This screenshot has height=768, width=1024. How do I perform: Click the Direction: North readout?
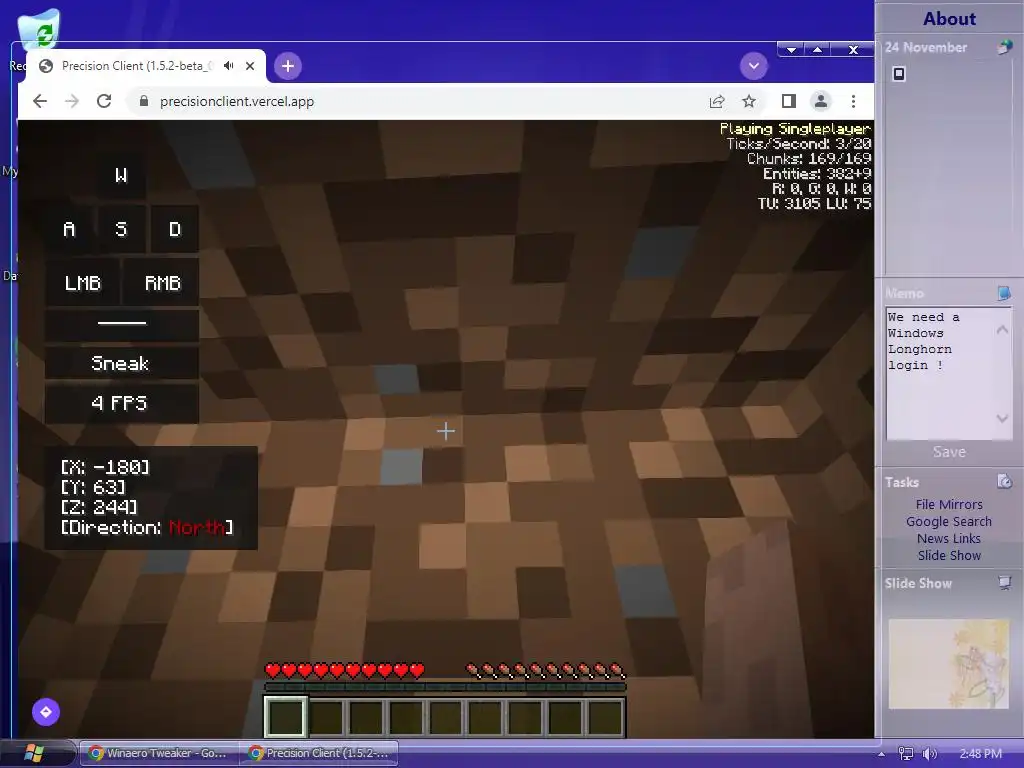pos(147,527)
